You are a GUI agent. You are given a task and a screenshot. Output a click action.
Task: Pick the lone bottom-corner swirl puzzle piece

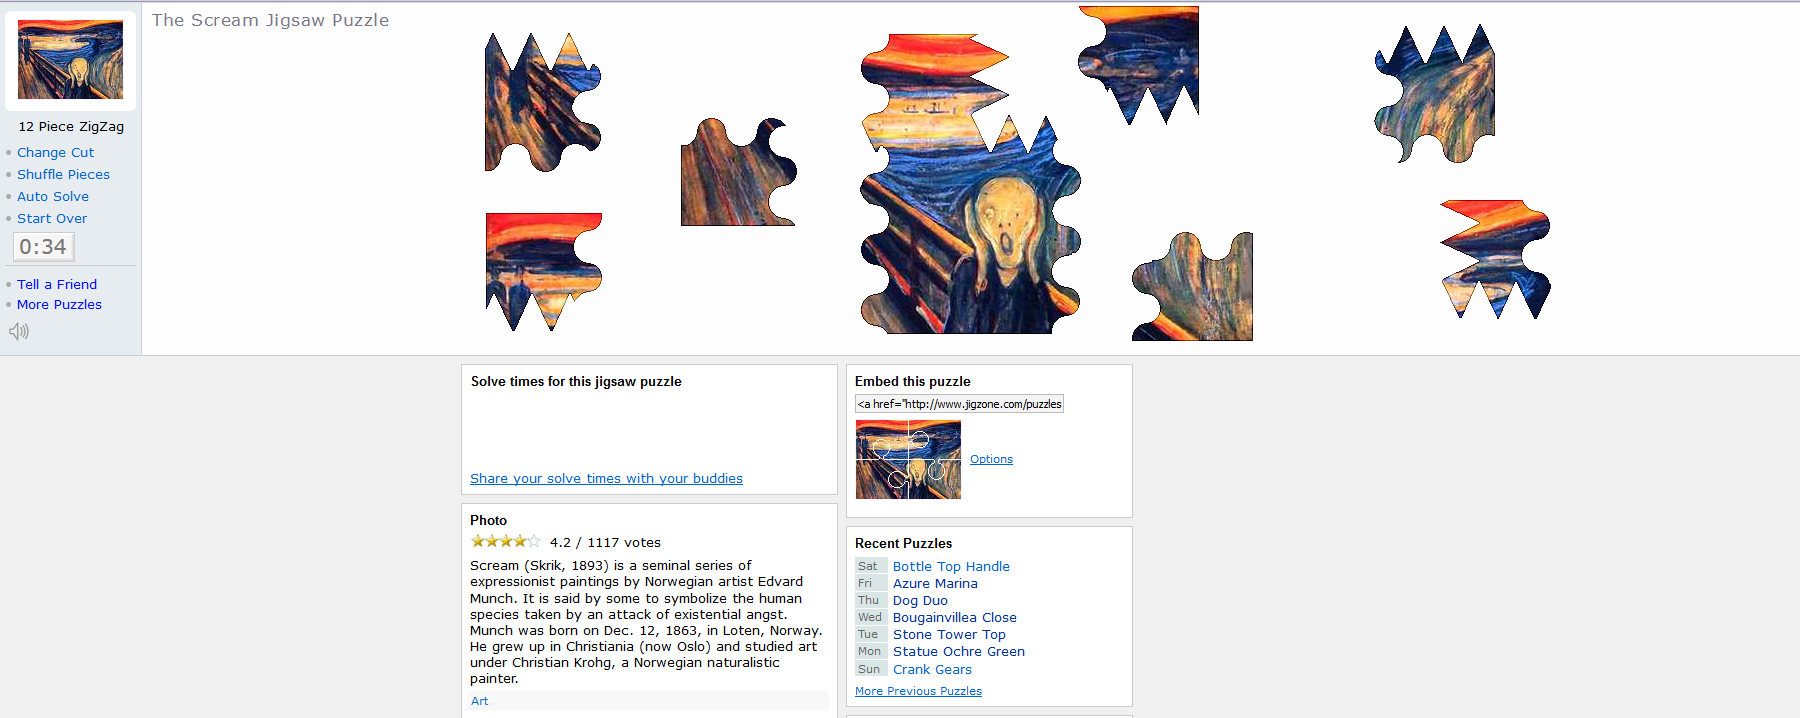[x=1192, y=287]
